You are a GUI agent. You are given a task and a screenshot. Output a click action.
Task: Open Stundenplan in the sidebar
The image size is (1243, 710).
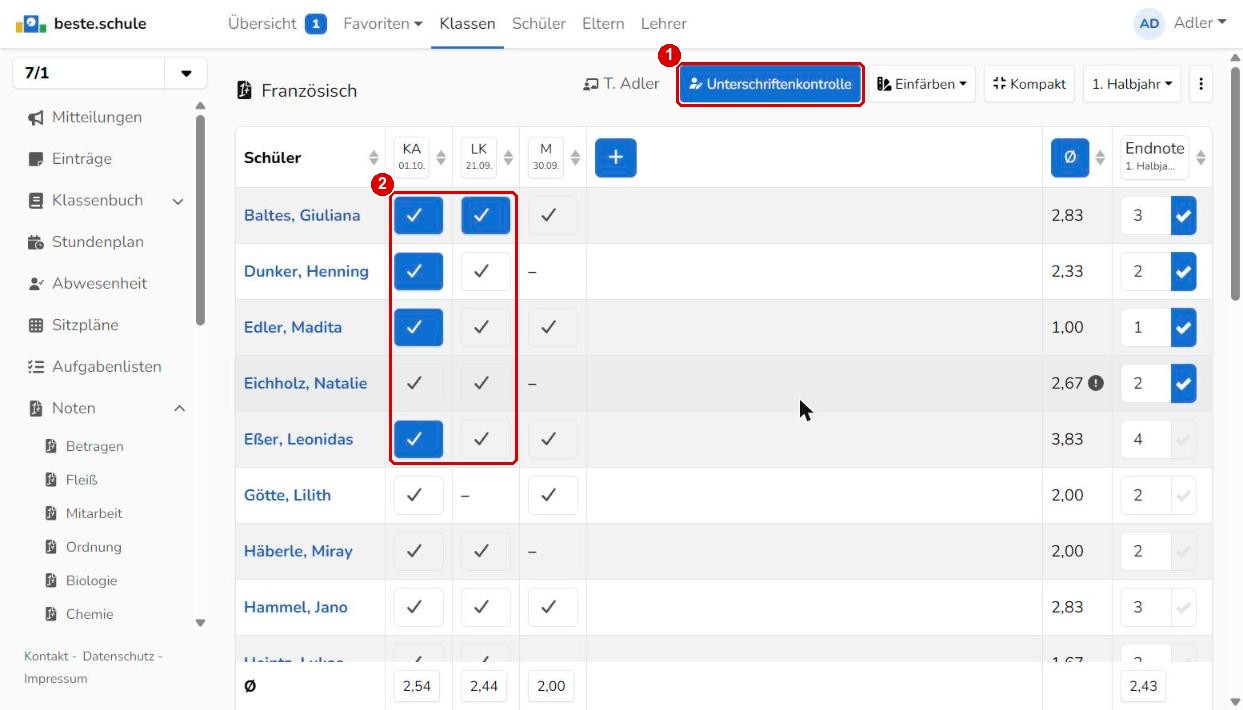(98, 242)
